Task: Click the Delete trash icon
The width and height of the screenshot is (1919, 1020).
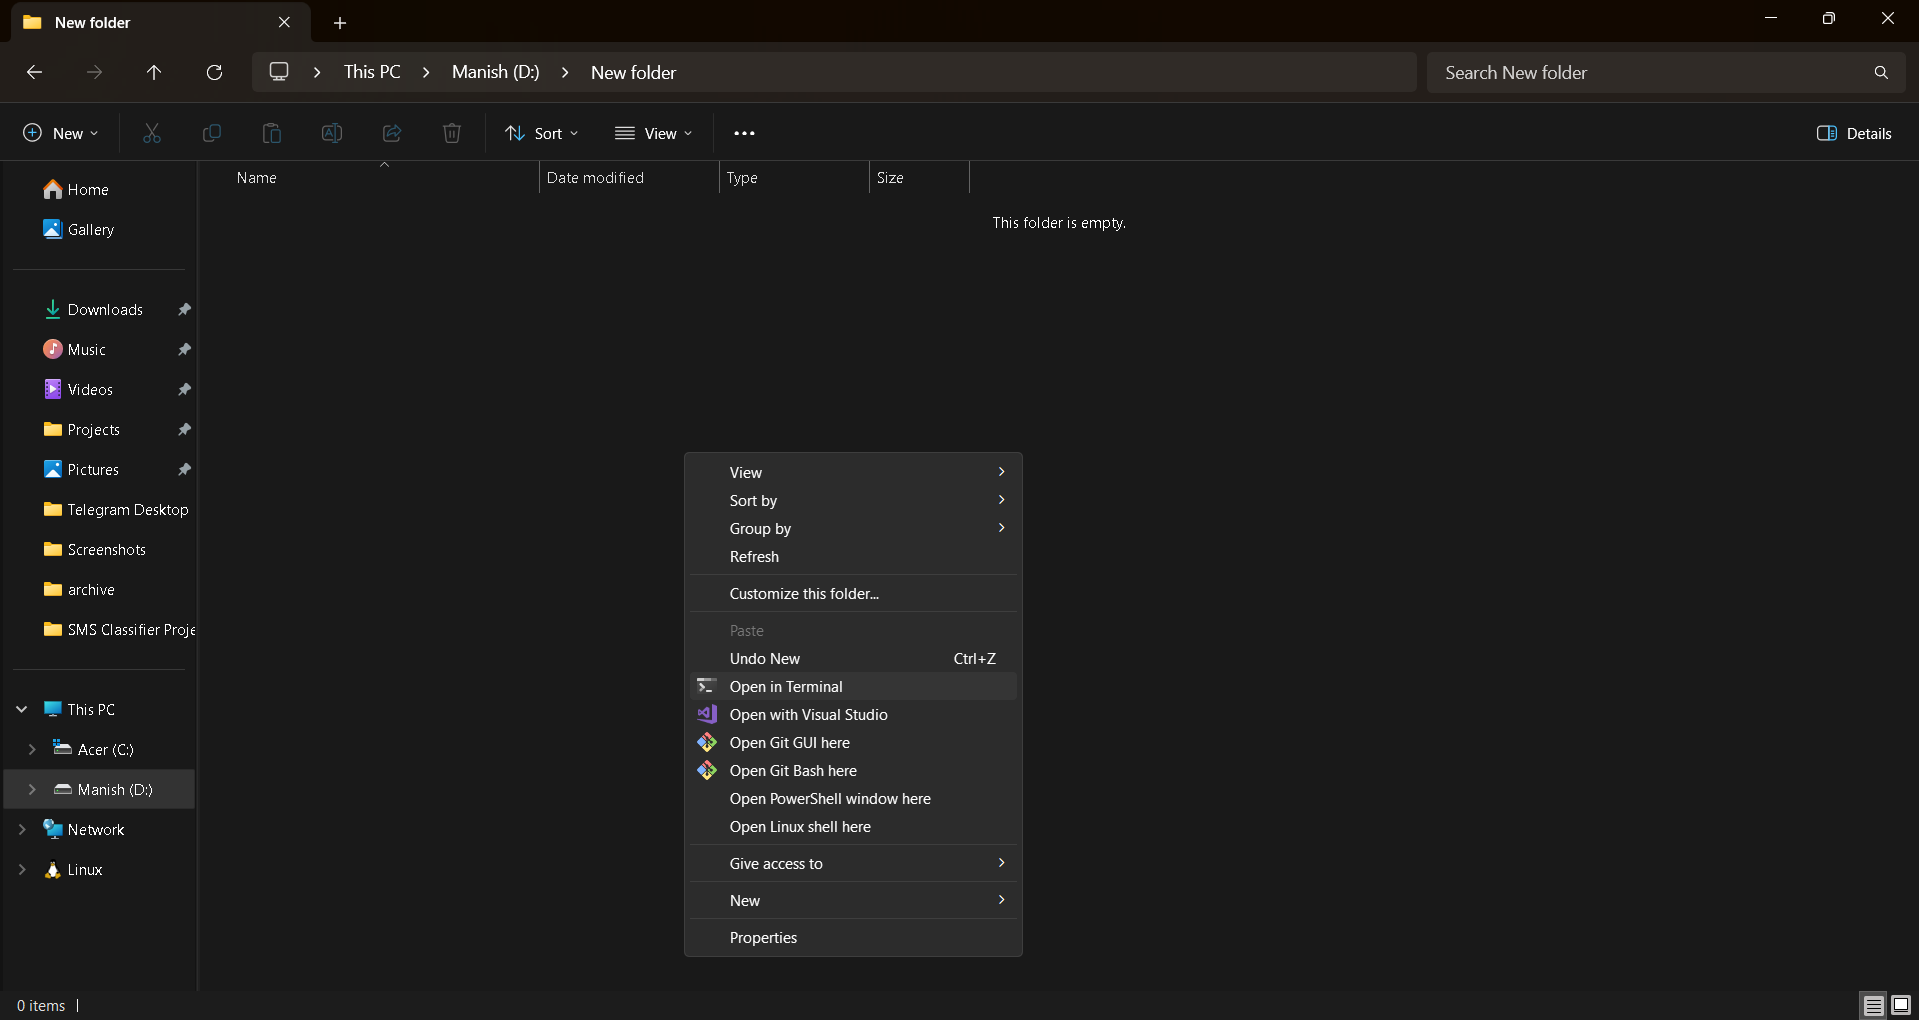Action: tap(451, 133)
